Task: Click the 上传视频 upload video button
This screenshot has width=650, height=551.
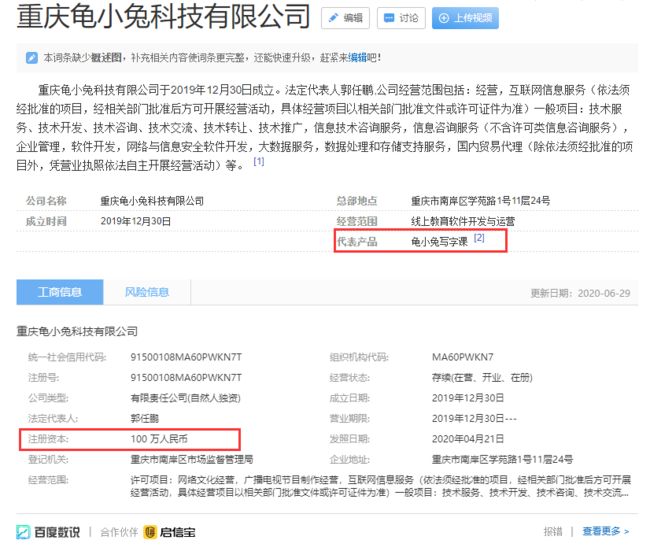Action: [465, 18]
